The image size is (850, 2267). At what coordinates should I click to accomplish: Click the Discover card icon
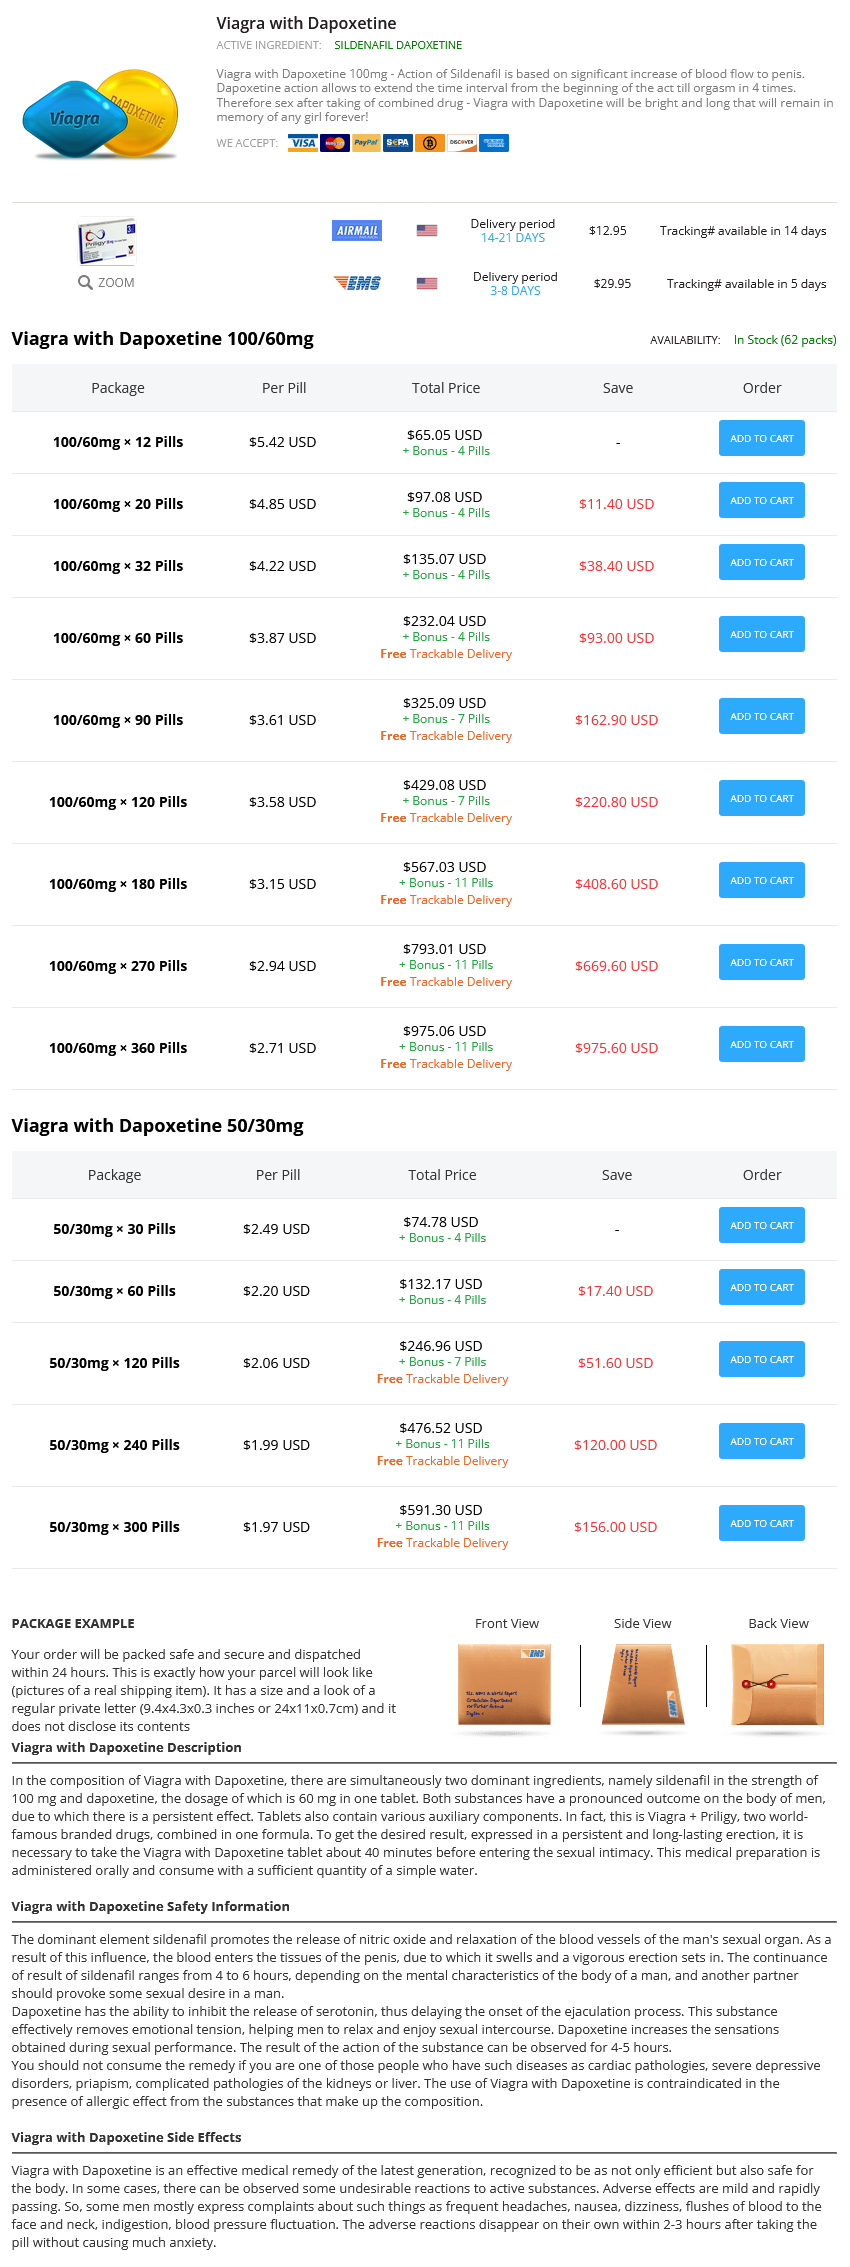(x=462, y=143)
